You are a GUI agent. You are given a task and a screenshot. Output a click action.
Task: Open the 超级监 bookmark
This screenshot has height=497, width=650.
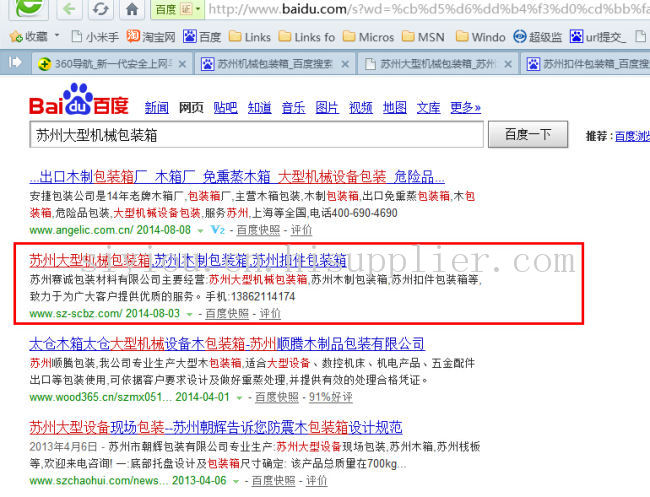(x=538, y=37)
